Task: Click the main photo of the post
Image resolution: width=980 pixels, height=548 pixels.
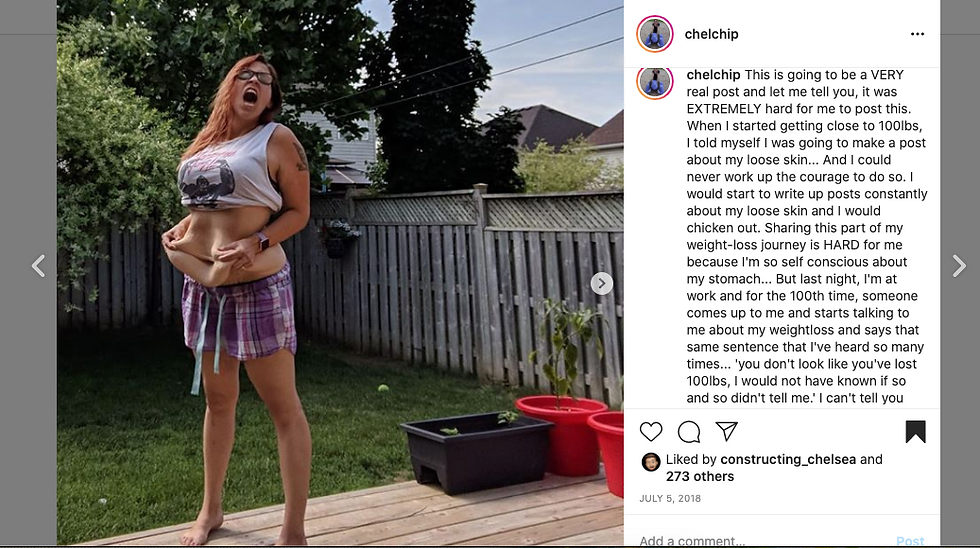Action: [340, 272]
